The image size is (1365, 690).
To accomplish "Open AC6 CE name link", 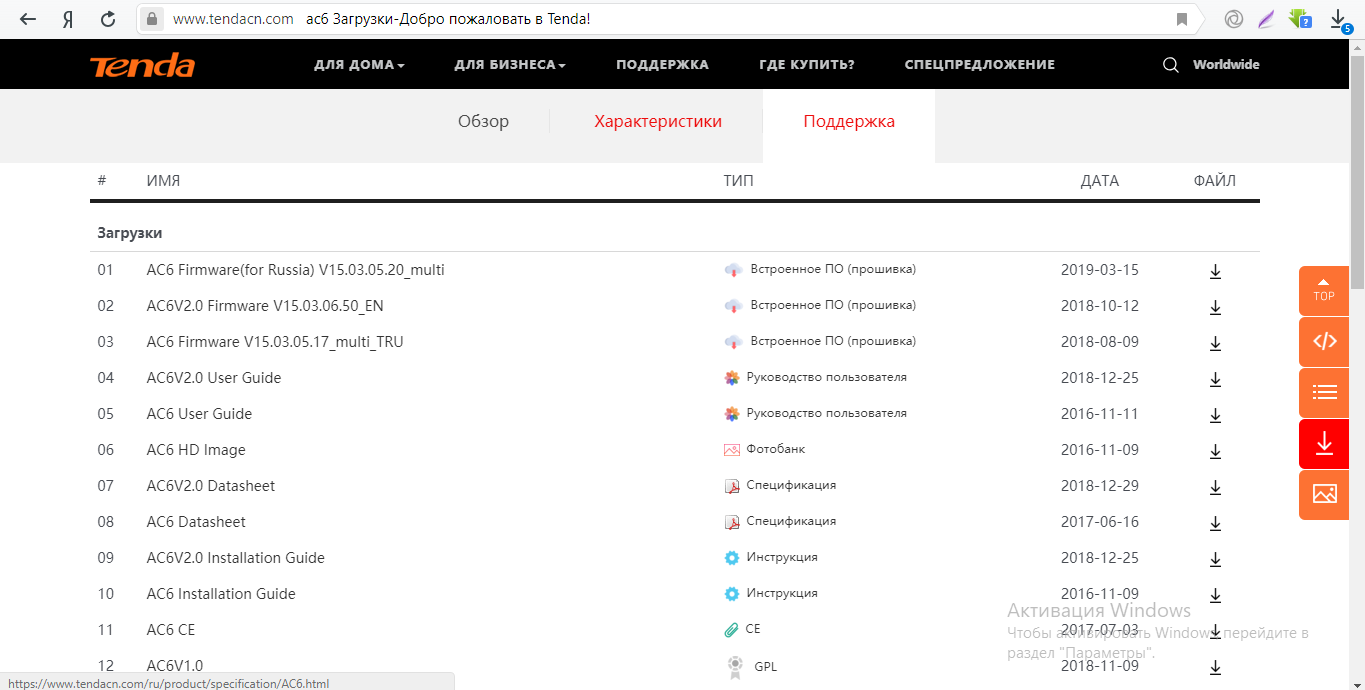I will pyautogui.click(x=171, y=630).
